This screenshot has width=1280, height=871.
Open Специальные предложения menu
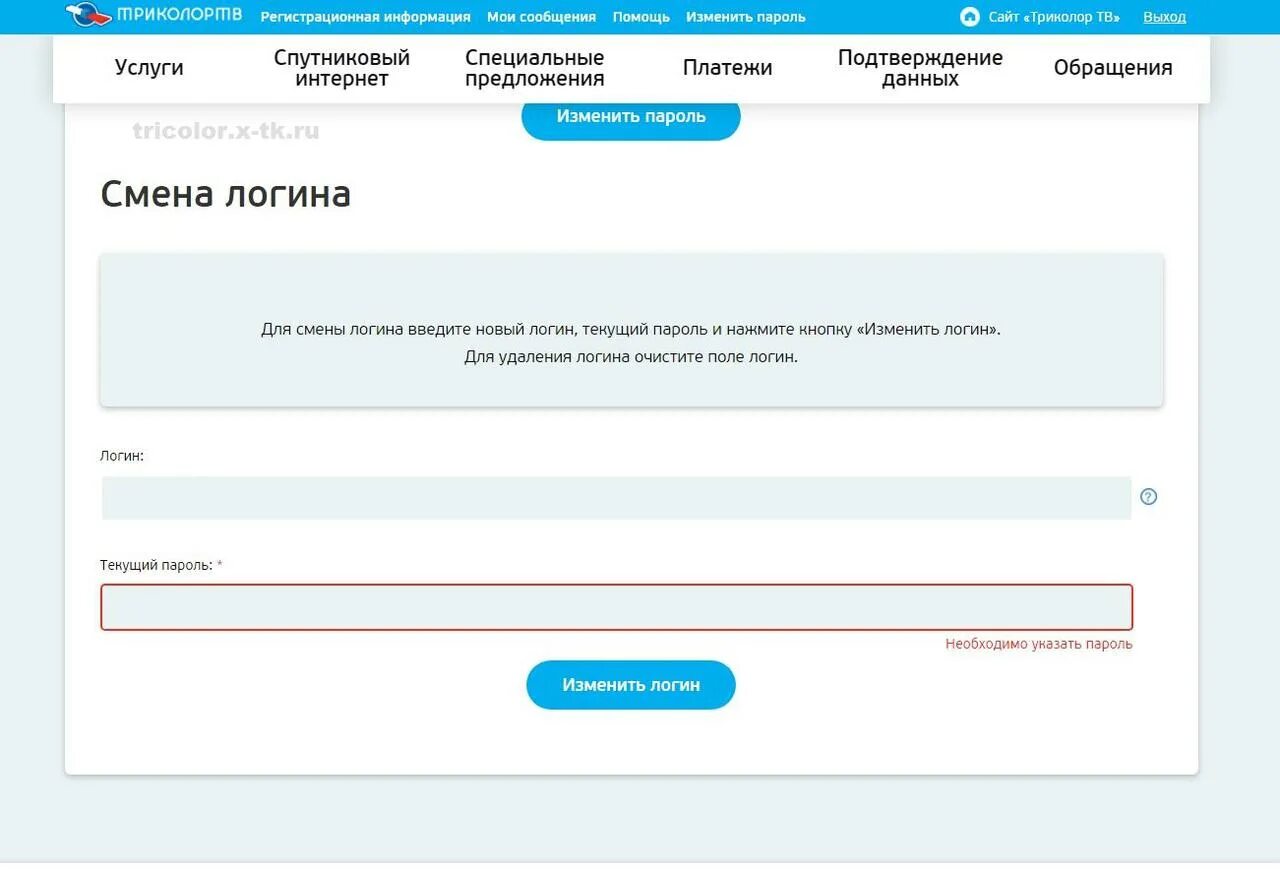tap(535, 68)
